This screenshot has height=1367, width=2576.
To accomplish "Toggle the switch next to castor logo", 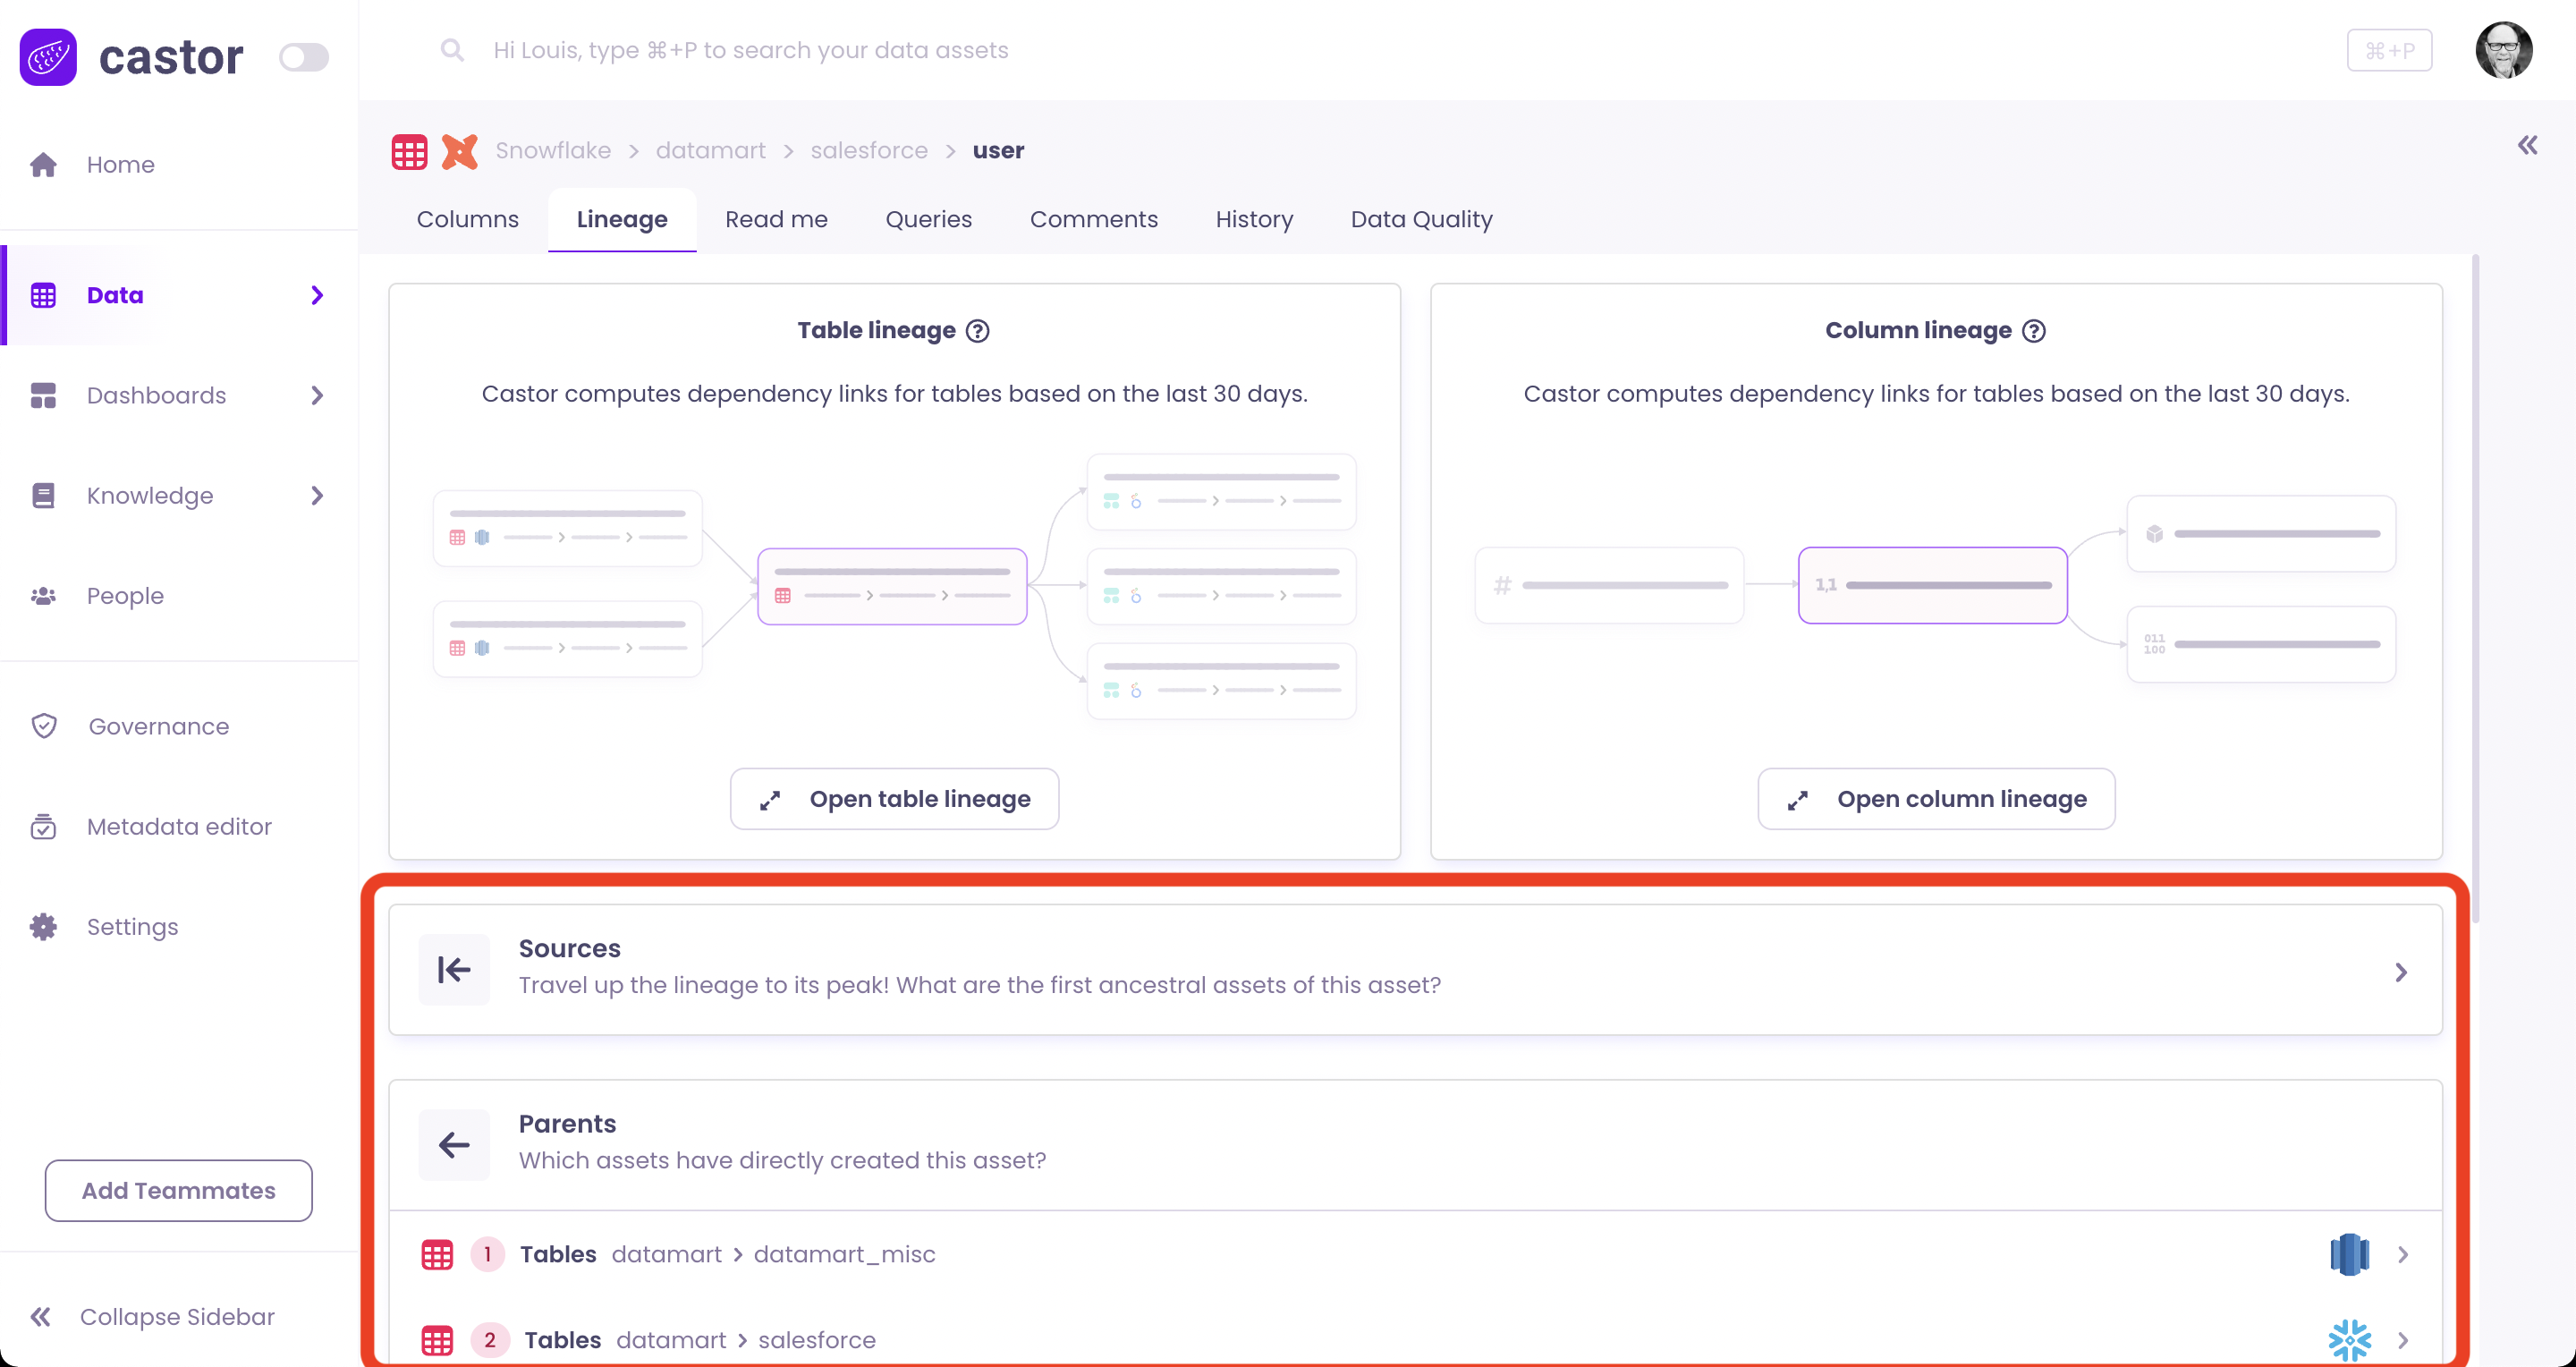I will [303, 57].
